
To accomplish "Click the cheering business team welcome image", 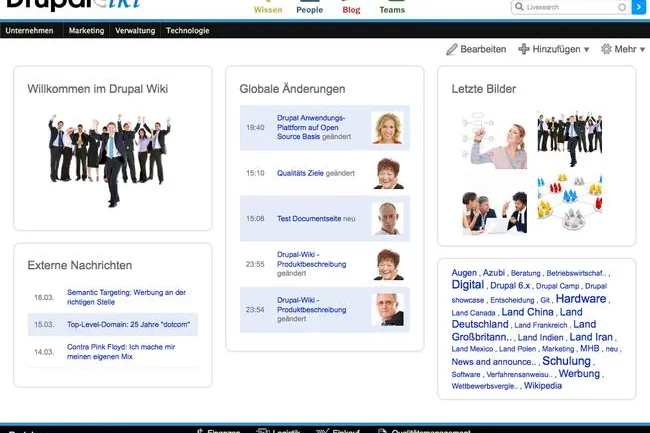I will tap(109, 161).
